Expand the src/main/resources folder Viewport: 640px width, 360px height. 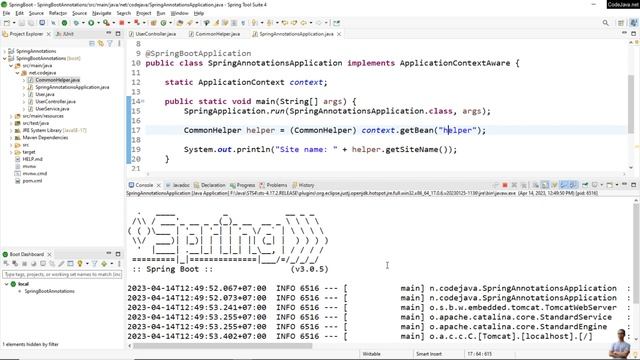11,116
